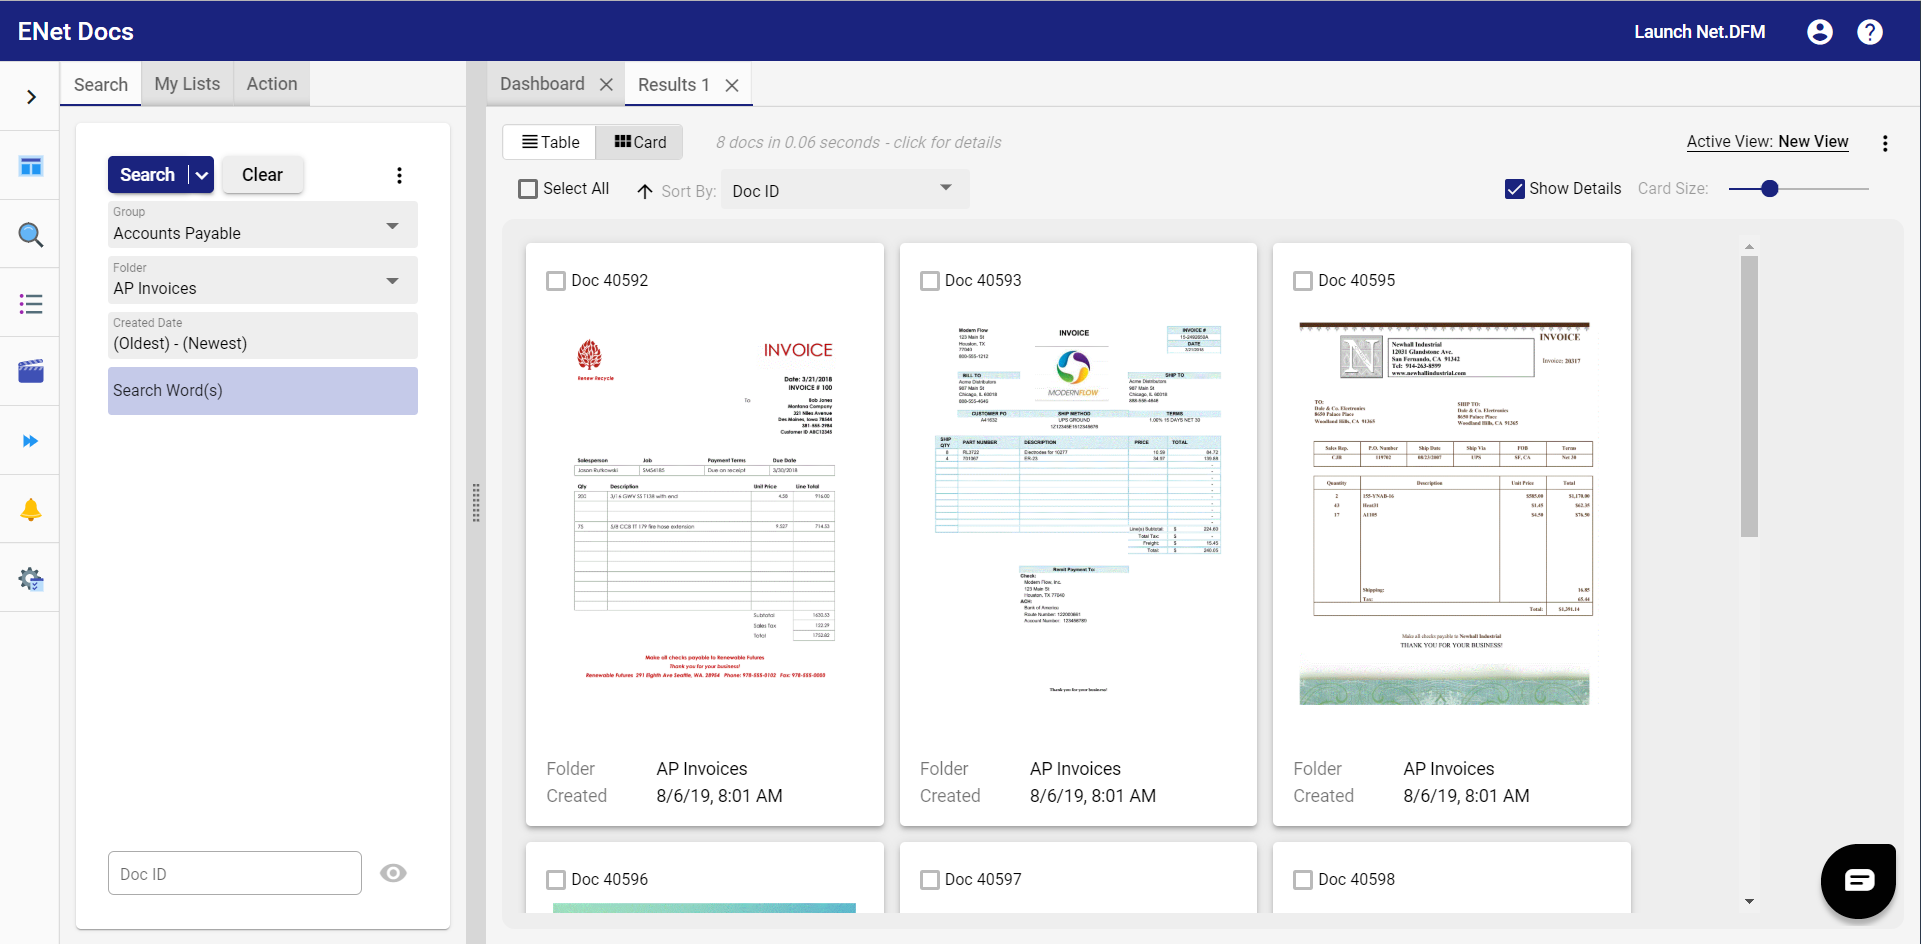Switch to the My Lists tab
This screenshot has width=1921, height=944.
pos(186,84)
